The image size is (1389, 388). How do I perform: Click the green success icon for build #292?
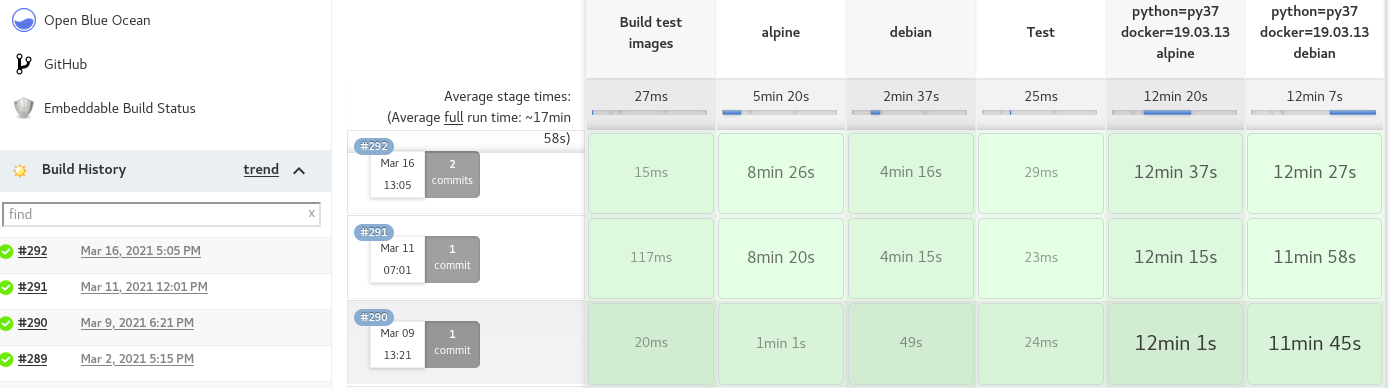(6, 251)
